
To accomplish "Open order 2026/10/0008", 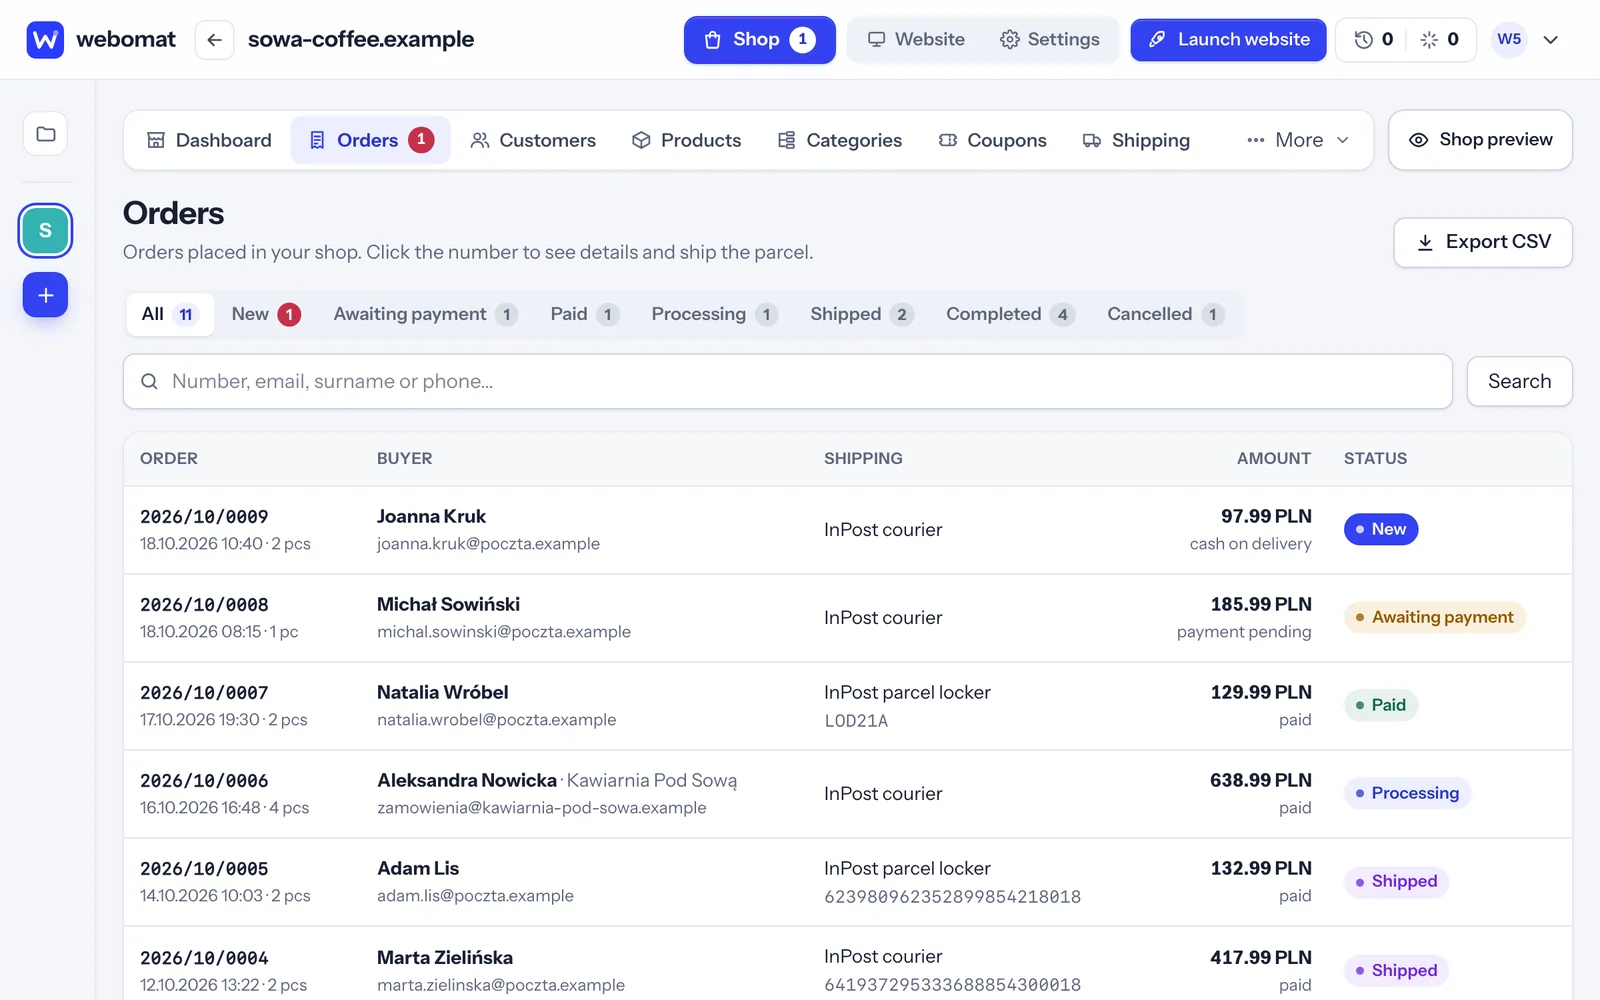I will (x=204, y=605).
